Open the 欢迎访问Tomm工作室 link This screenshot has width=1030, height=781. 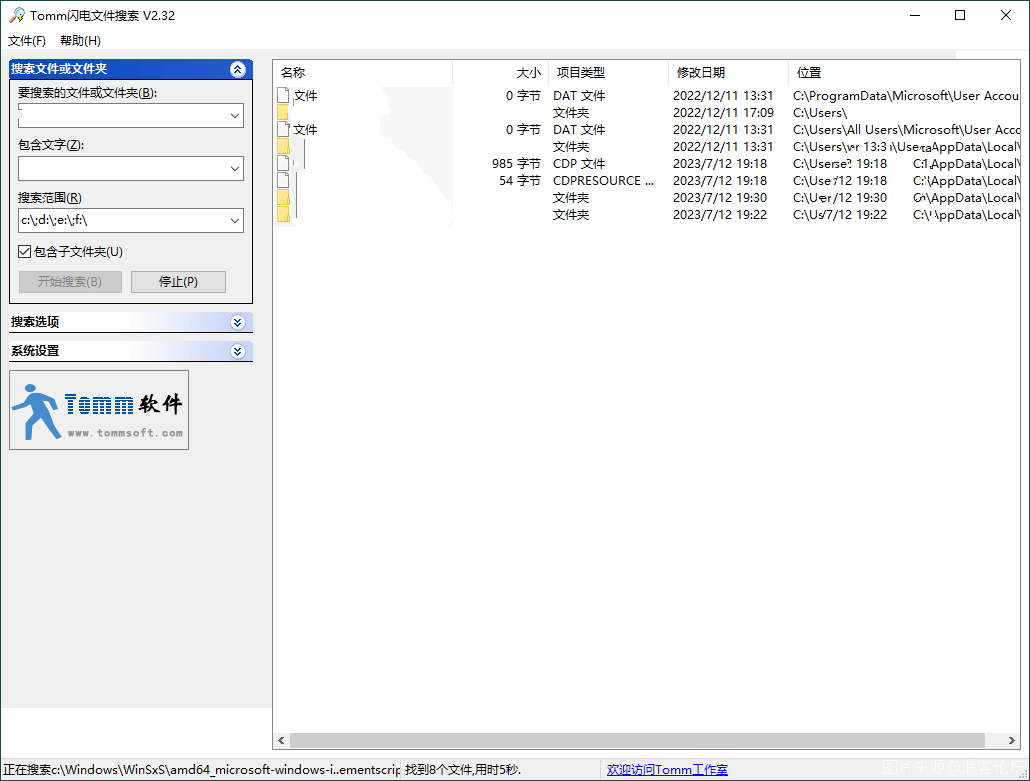pos(667,770)
